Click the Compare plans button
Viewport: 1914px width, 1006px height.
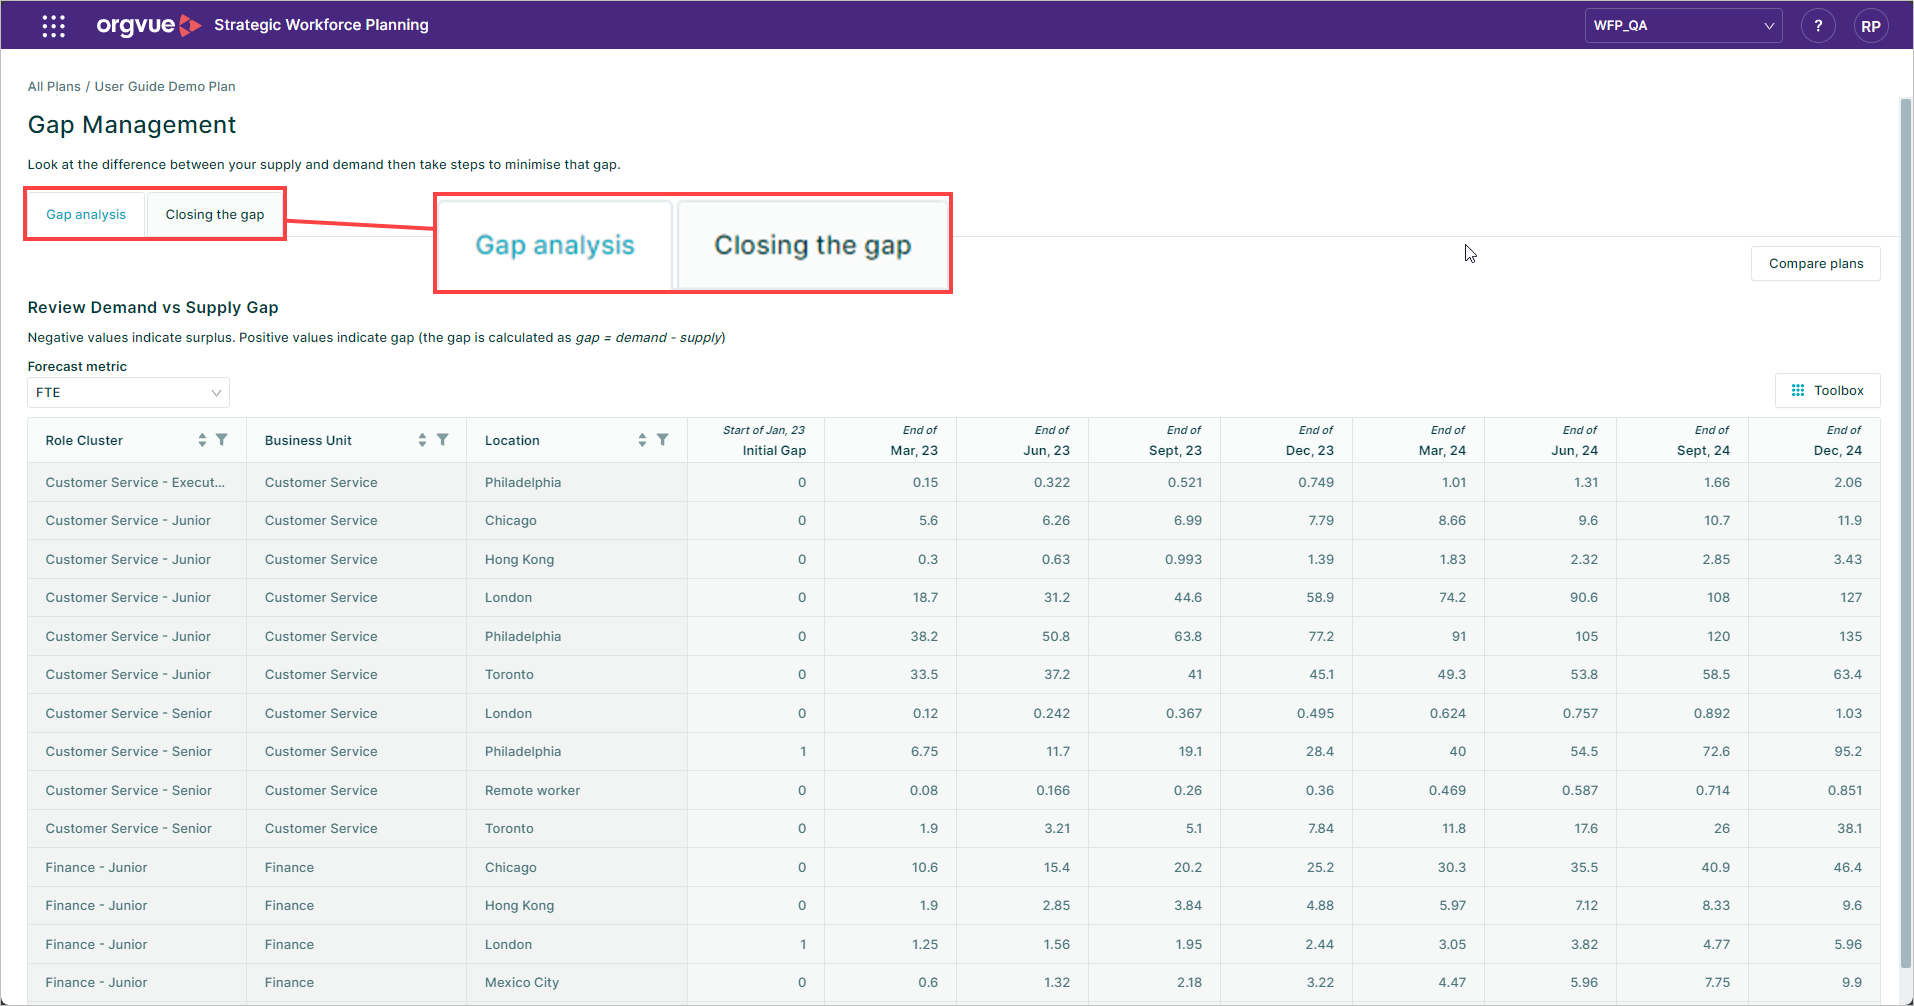click(x=1816, y=263)
